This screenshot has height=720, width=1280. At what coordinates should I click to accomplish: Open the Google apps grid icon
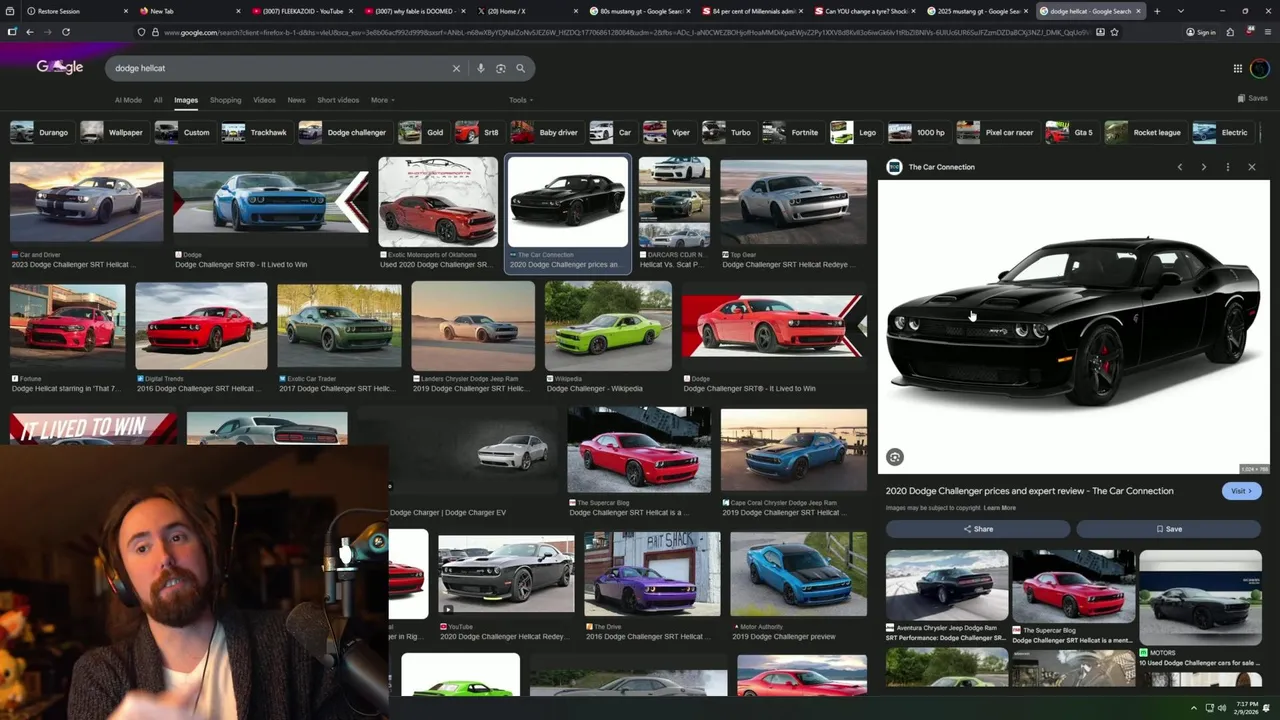[x=1238, y=68]
